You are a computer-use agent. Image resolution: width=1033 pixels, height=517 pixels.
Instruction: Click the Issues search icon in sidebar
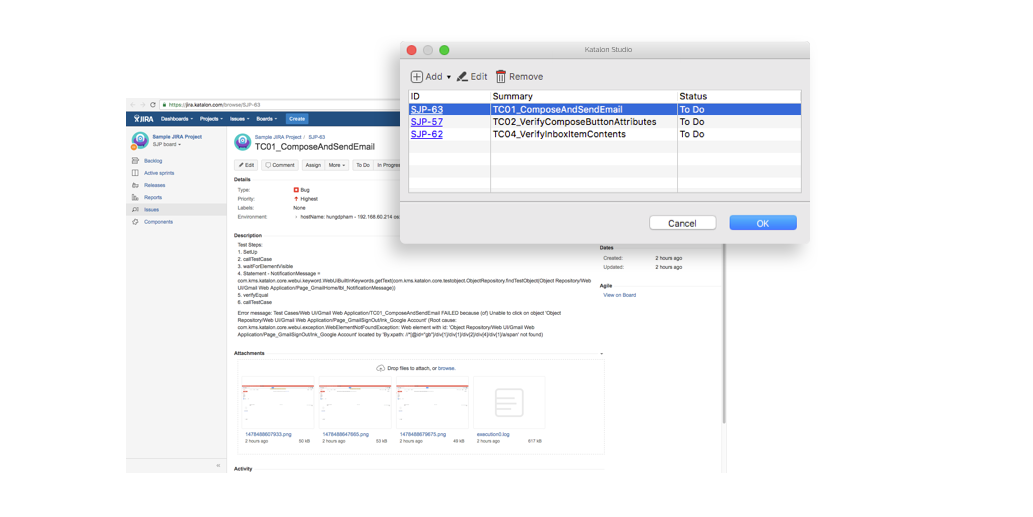135,209
